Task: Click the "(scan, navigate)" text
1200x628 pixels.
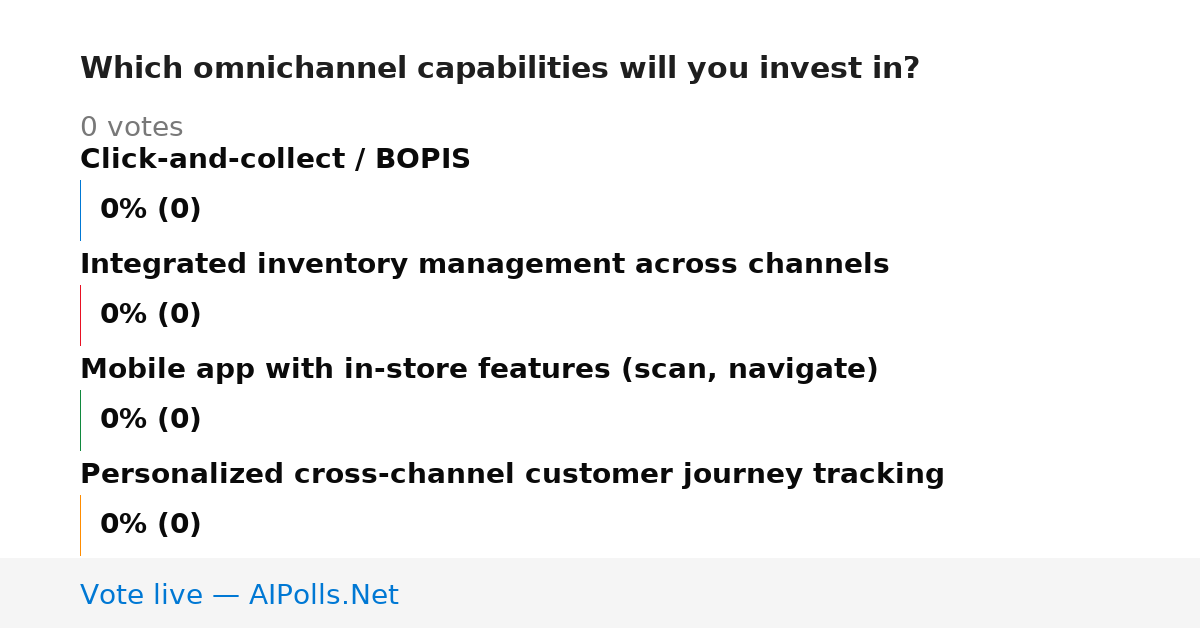Action: point(750,370)
